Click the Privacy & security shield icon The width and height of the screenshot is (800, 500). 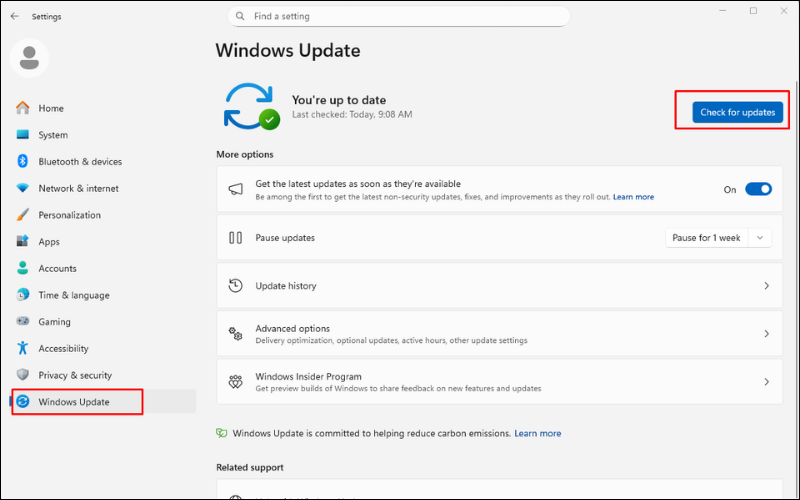coord(23,375)
